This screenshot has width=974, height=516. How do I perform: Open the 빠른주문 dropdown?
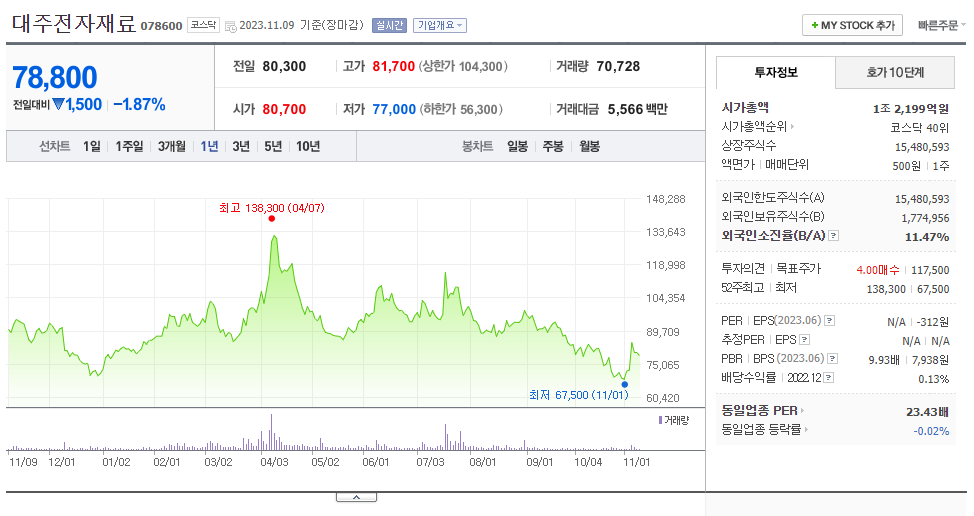click(x=942, y=25)
